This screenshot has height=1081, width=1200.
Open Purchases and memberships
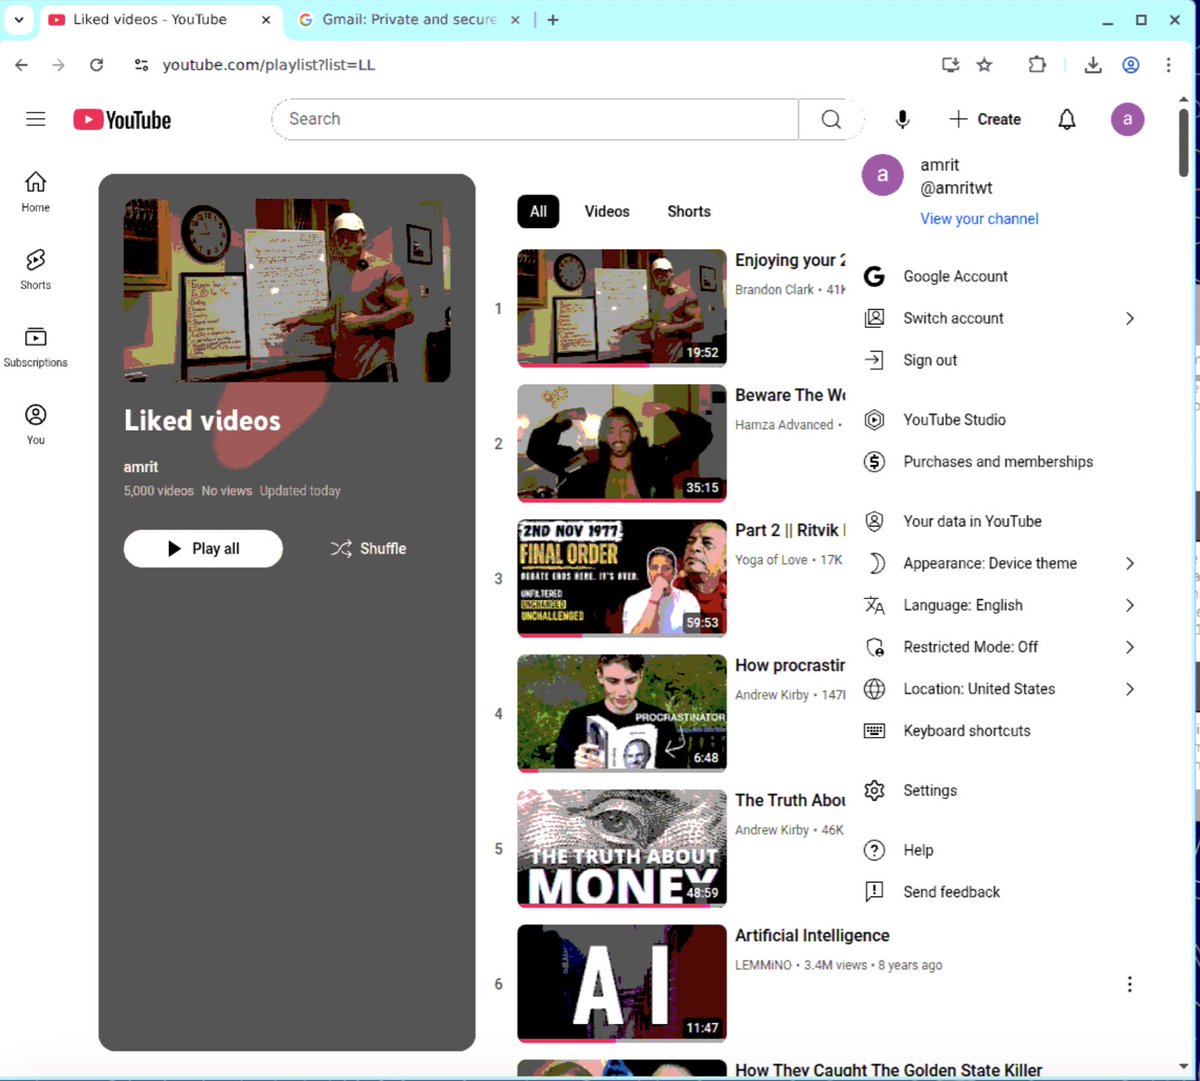[1001, 462]
